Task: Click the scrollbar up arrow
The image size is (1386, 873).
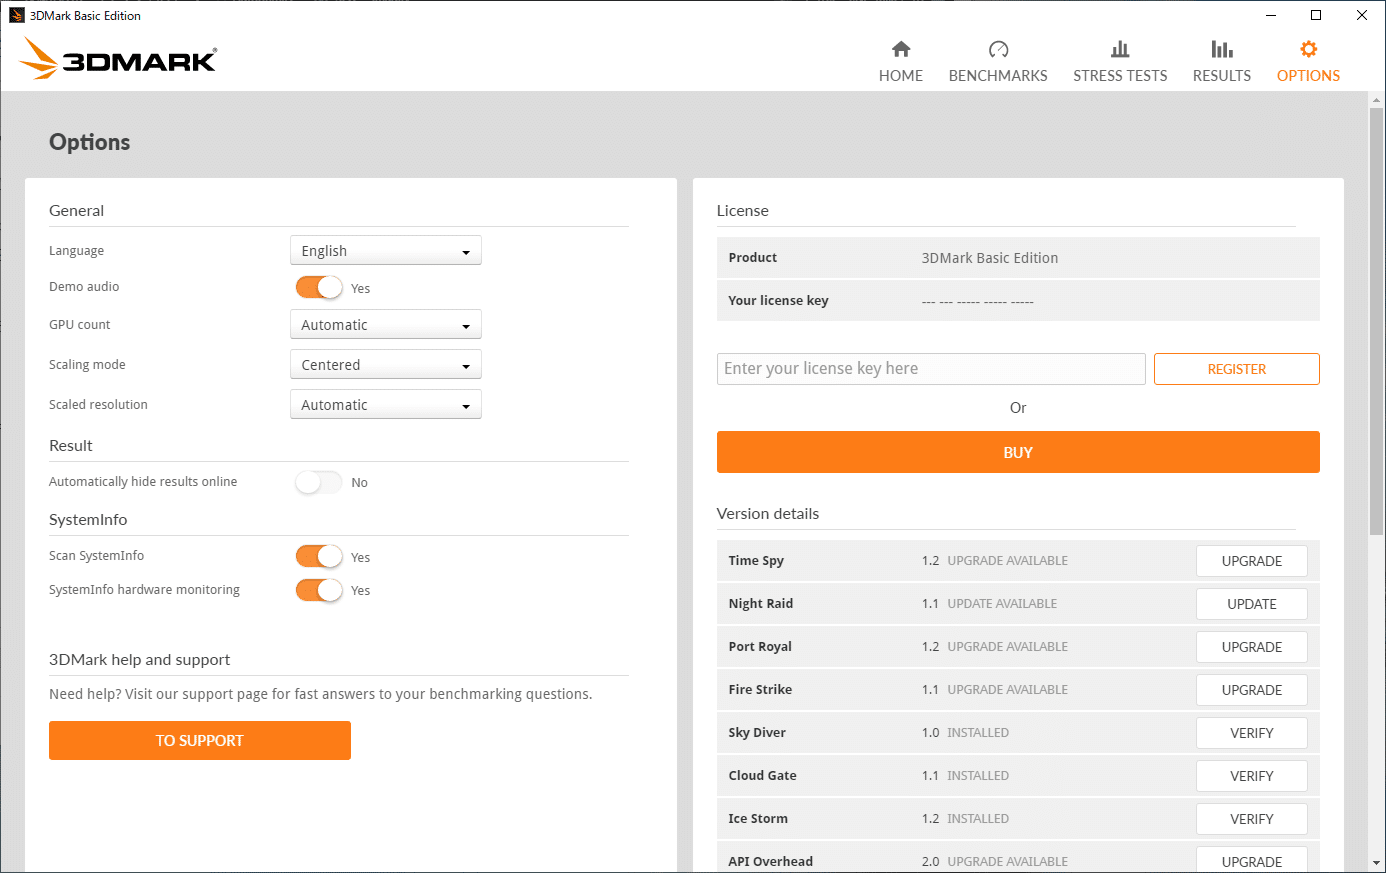Action: [x=1377, y=100]
